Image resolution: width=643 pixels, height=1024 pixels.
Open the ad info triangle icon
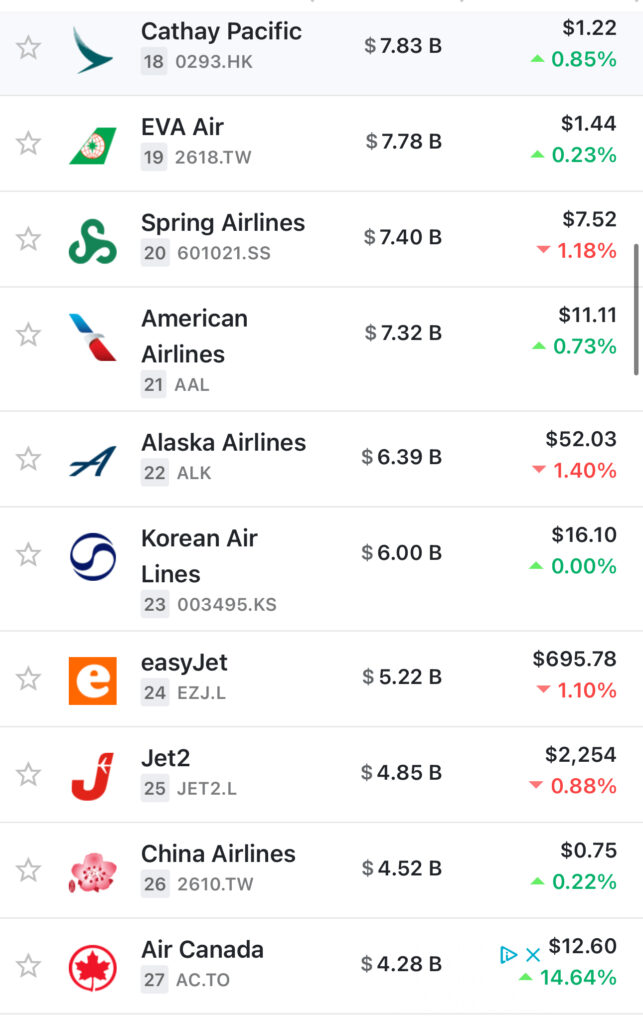click(x=508, y=955)
